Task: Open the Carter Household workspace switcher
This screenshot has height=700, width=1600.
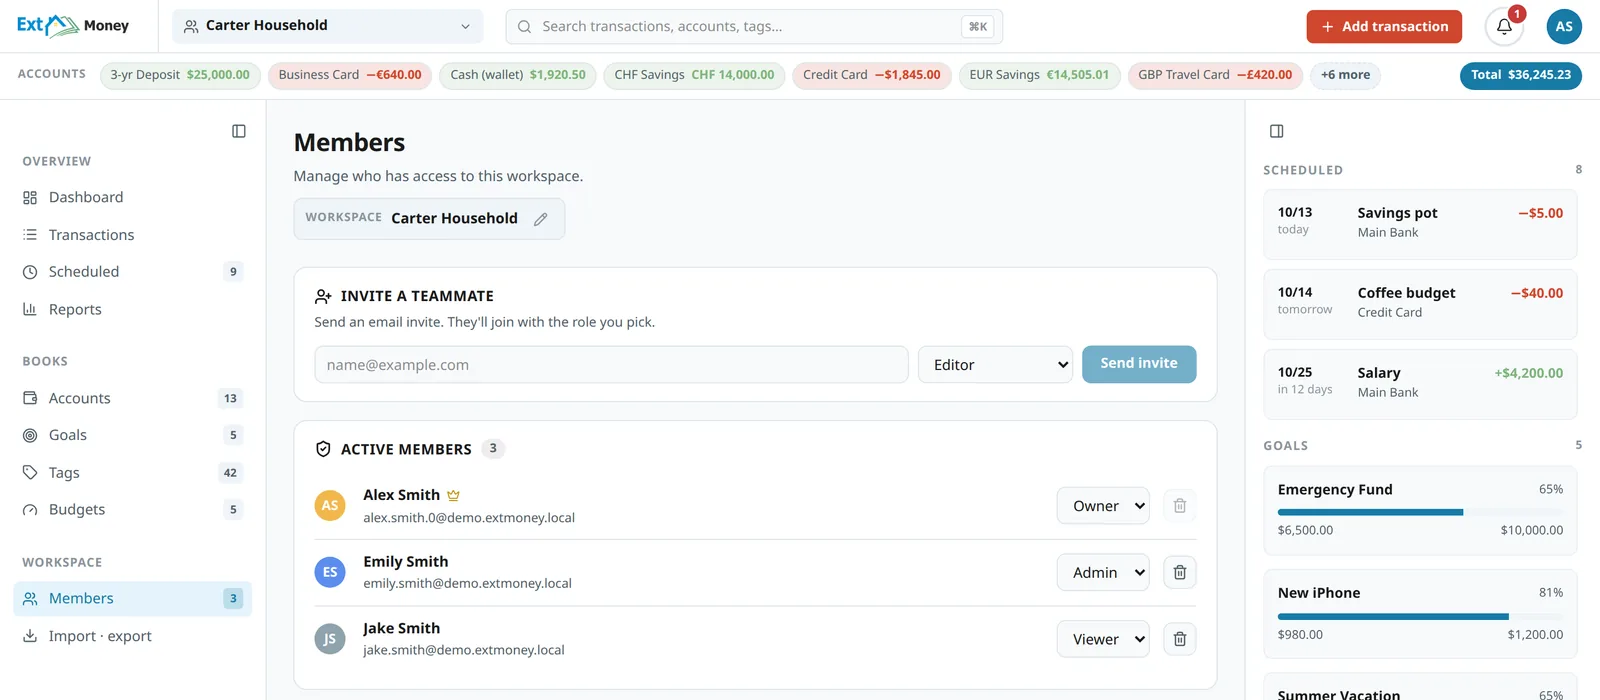Action: (x=328, y=26)
